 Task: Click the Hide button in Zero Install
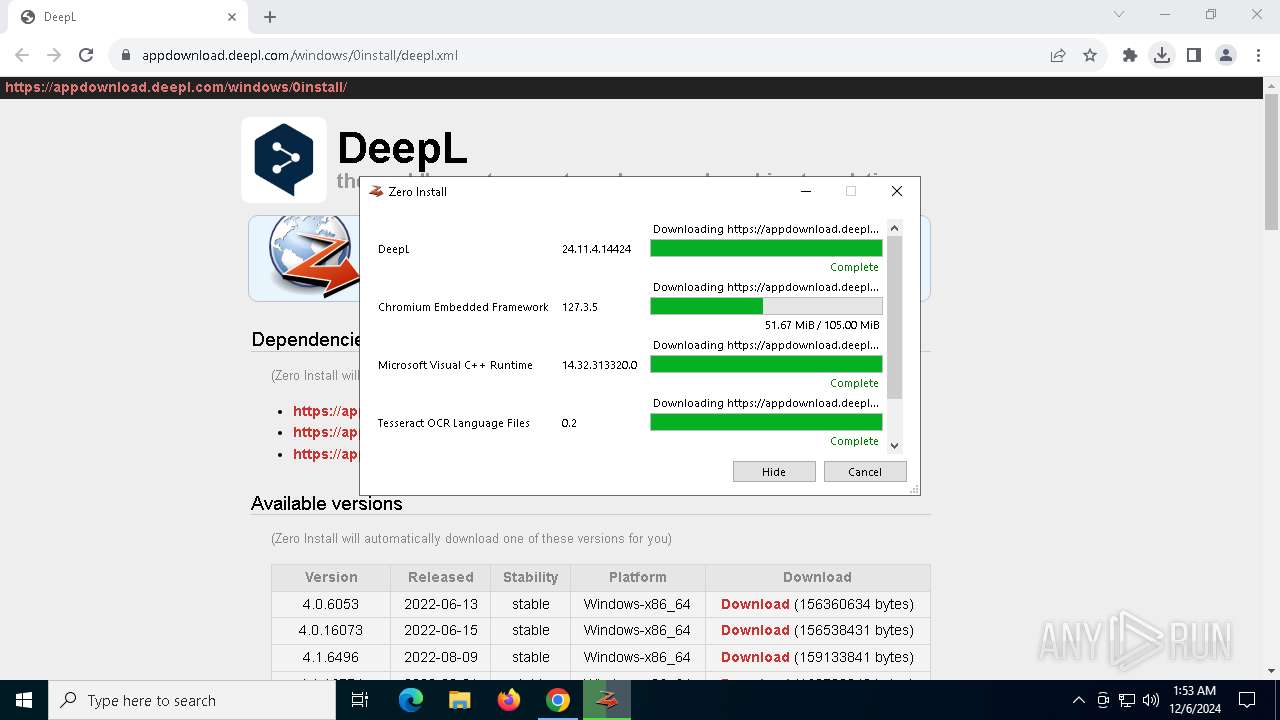[774, 472]
